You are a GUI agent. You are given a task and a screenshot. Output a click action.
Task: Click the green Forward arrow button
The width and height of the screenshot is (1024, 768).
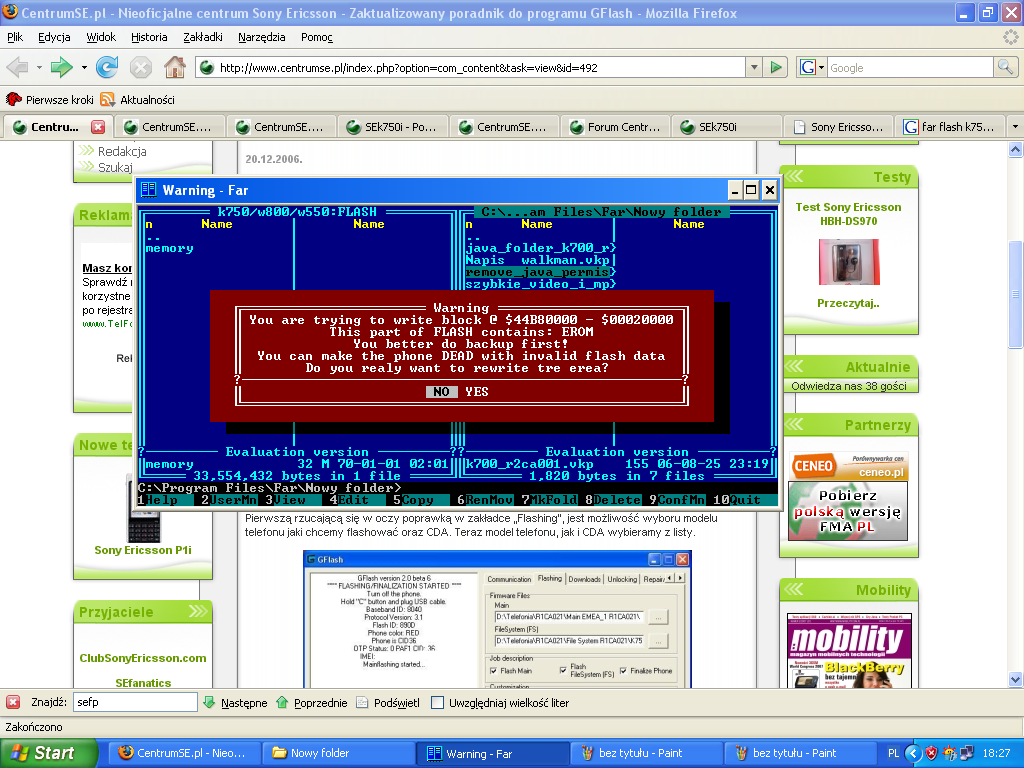tap(61, 67)
